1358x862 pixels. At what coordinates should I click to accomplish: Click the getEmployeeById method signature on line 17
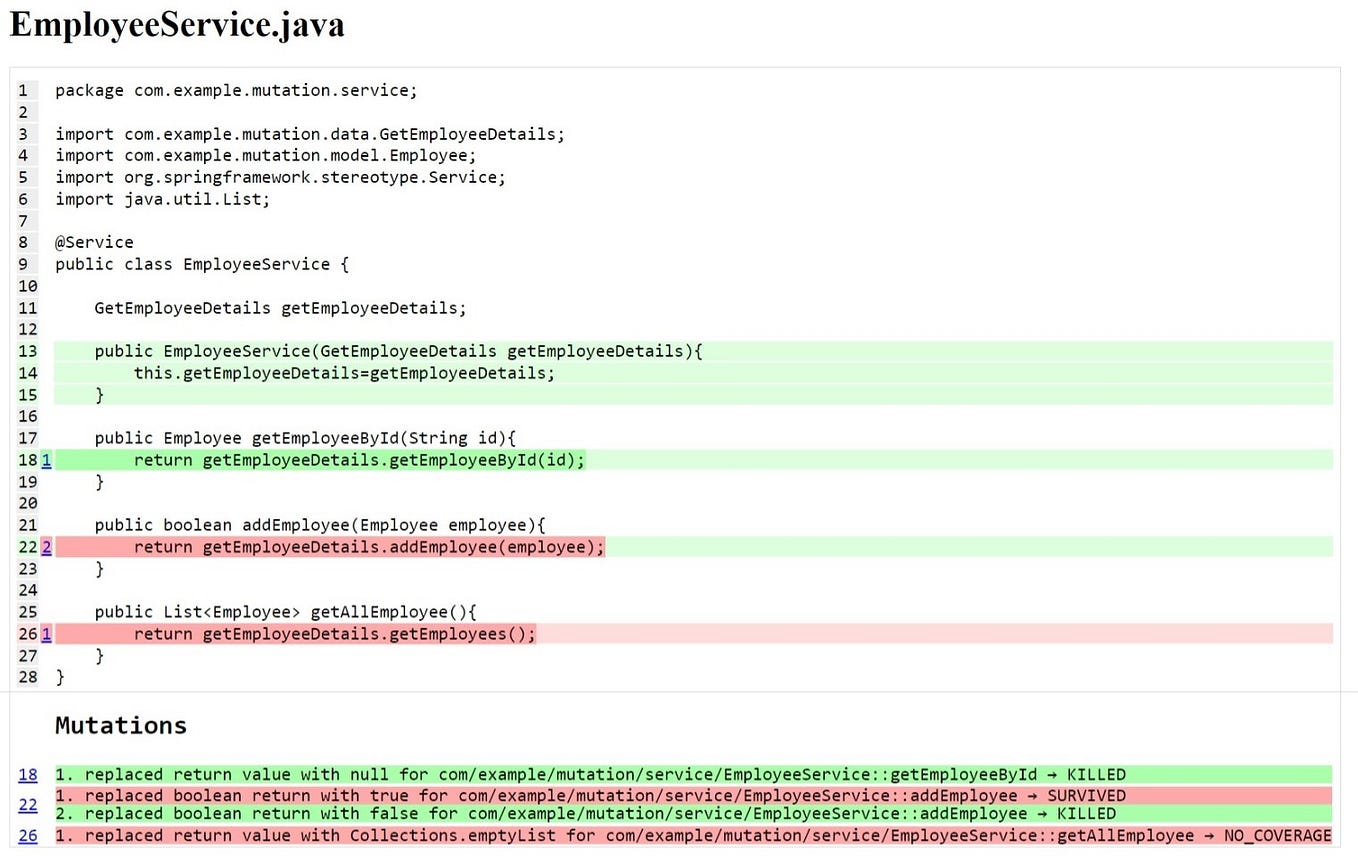[305, 438]
